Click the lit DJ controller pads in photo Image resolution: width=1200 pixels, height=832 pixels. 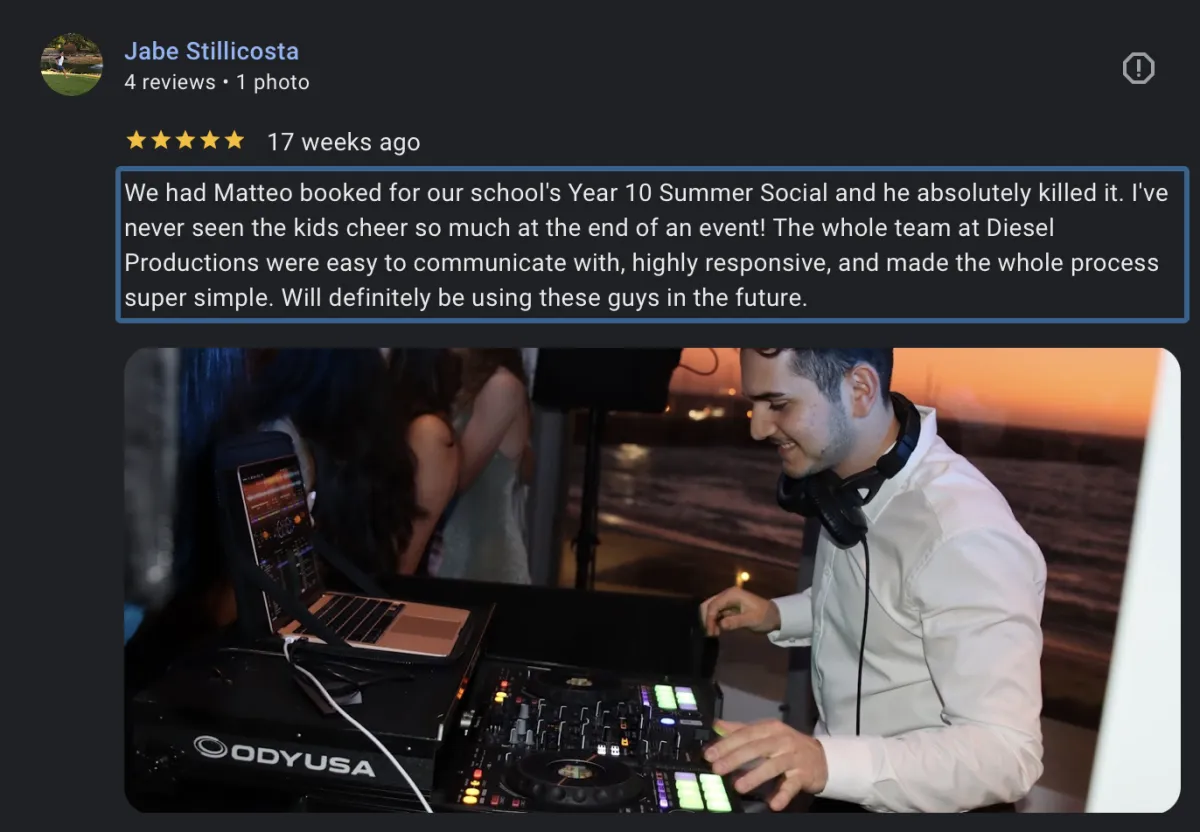676,697
